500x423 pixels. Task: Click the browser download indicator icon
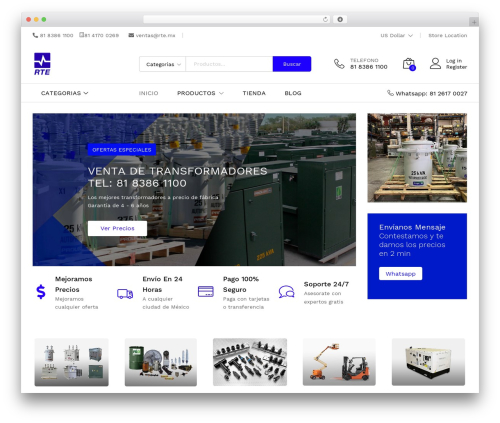coord(340,19)
